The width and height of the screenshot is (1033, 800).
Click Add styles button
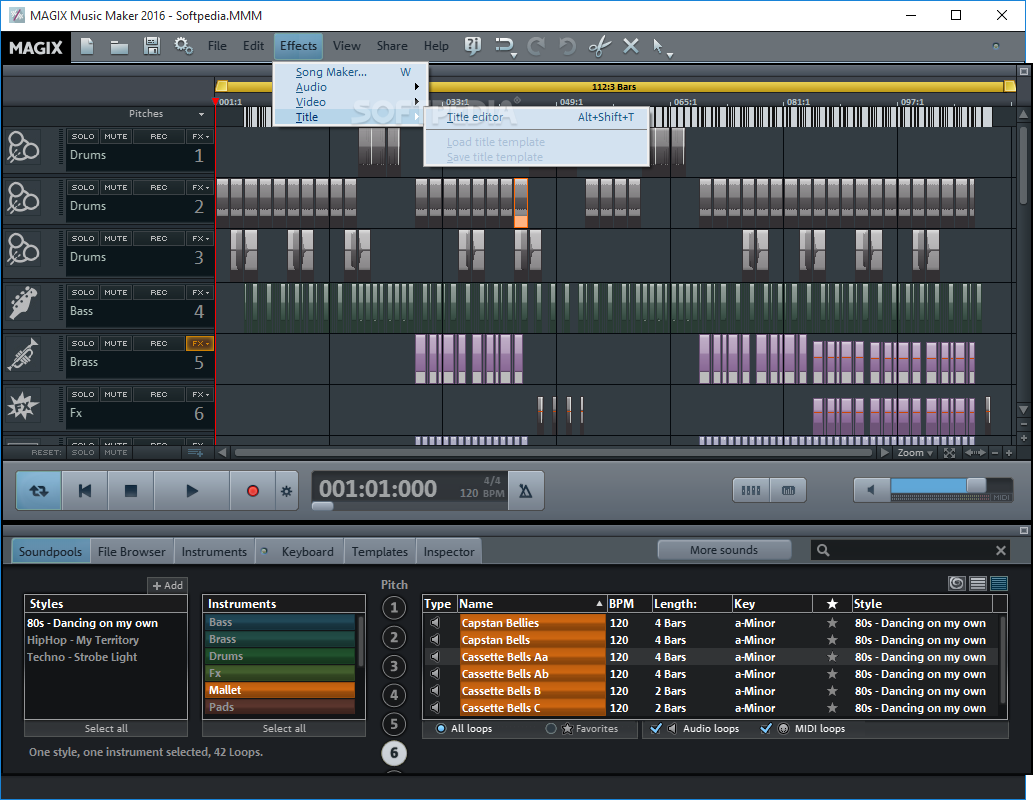167,585
